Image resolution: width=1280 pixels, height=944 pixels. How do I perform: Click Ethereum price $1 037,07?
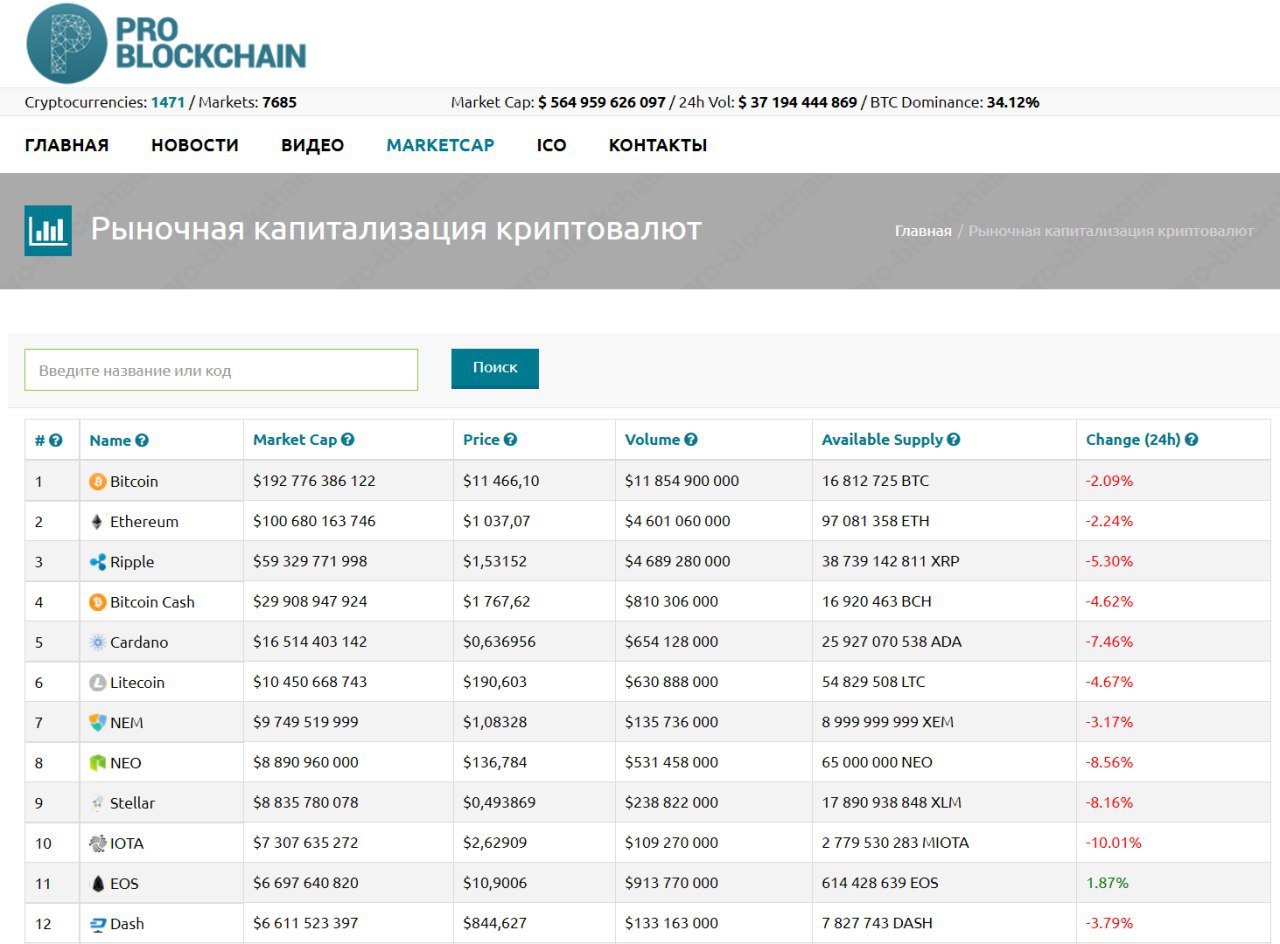[x=497, y=521]
